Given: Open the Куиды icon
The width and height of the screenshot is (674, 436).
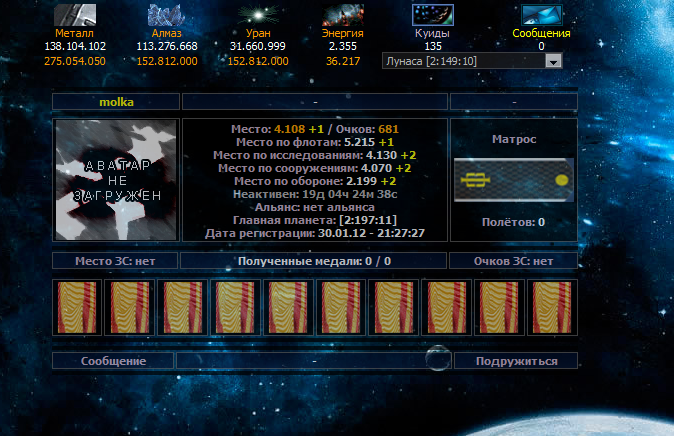Looking at the screenshot, I should pyautogui.click(x=433, y=14).
